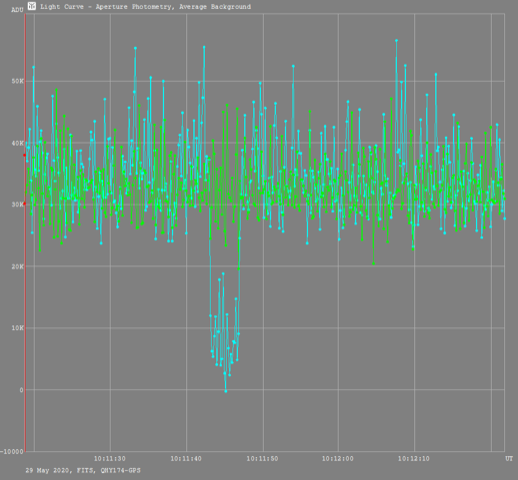Click the upper red marker dot near 38K
Viewport: 518px width, 480px height.
click(x=24, y=155)
